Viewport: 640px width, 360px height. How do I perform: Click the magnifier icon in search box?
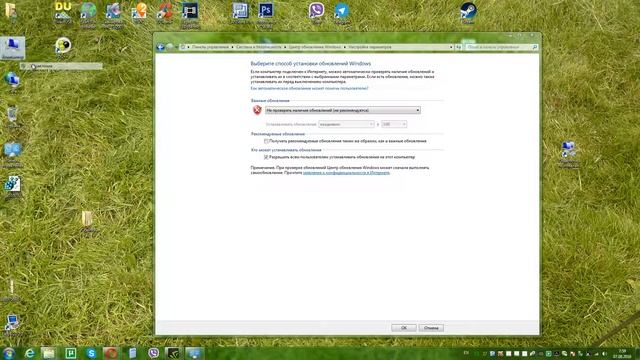(535, 47)
